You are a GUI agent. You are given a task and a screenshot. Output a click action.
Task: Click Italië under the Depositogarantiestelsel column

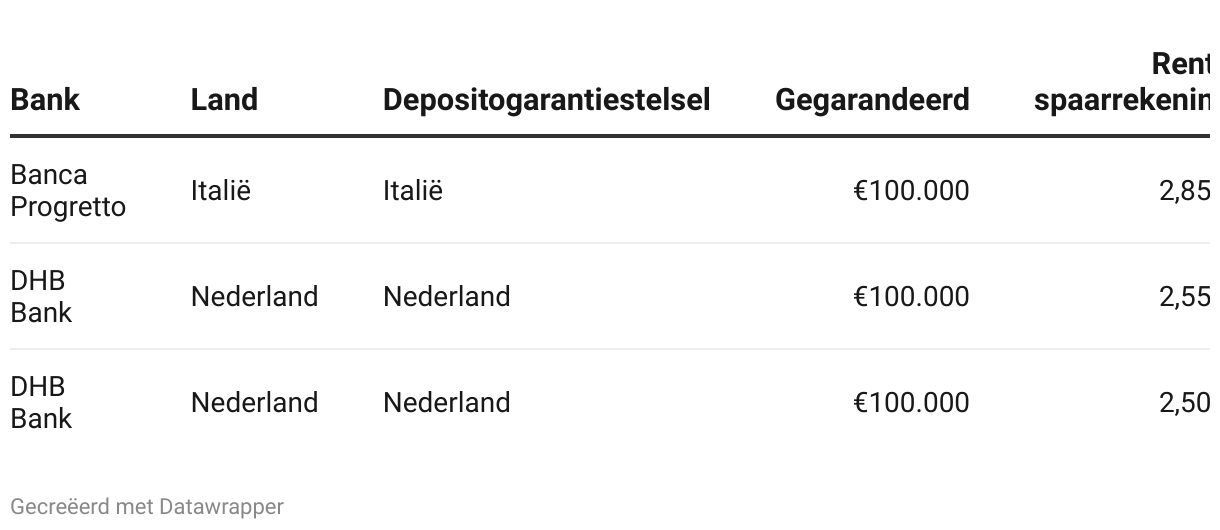pos(412,191)
